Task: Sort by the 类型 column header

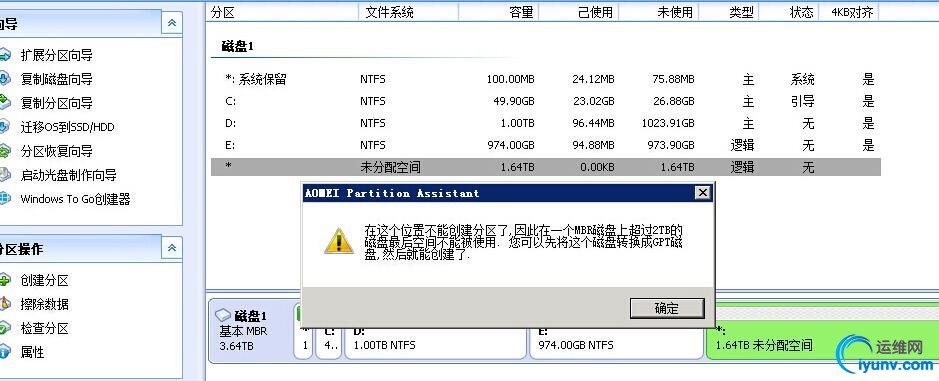Action: click(x=729, y=12)
